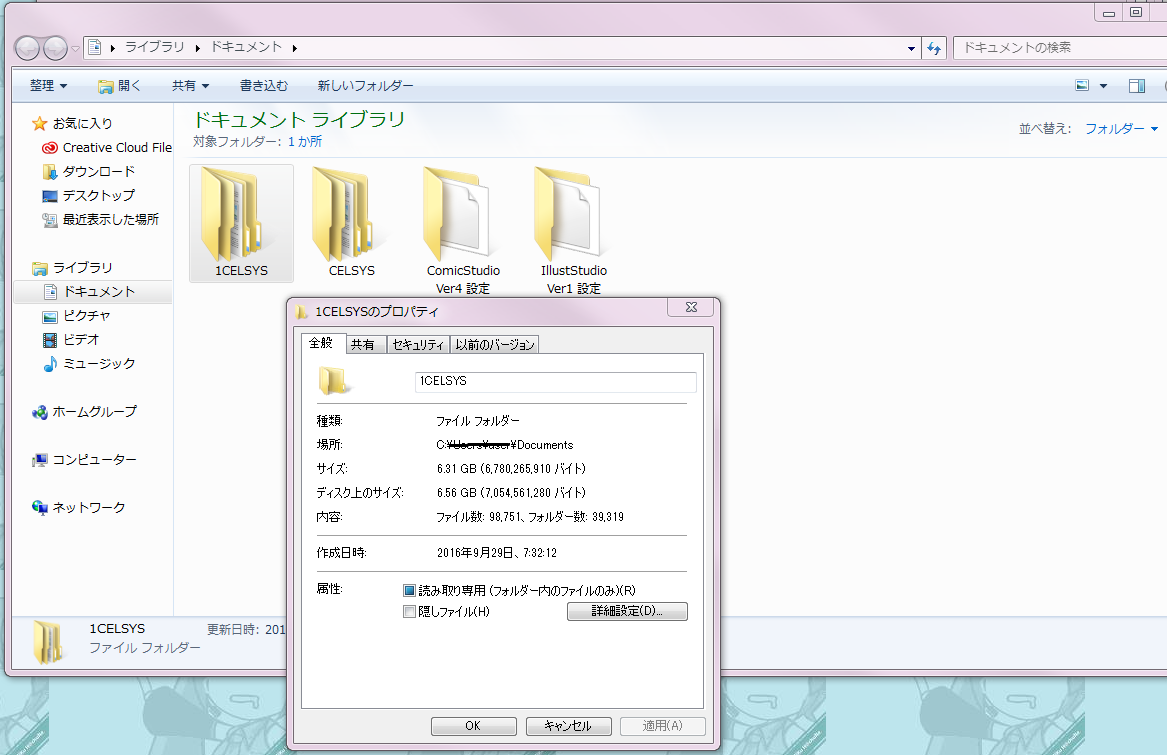Open ネットワーク in navigation pane

pos(78,507)
